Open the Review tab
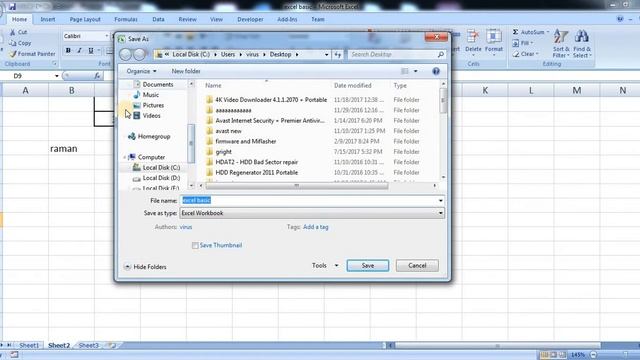 [187, 19]
